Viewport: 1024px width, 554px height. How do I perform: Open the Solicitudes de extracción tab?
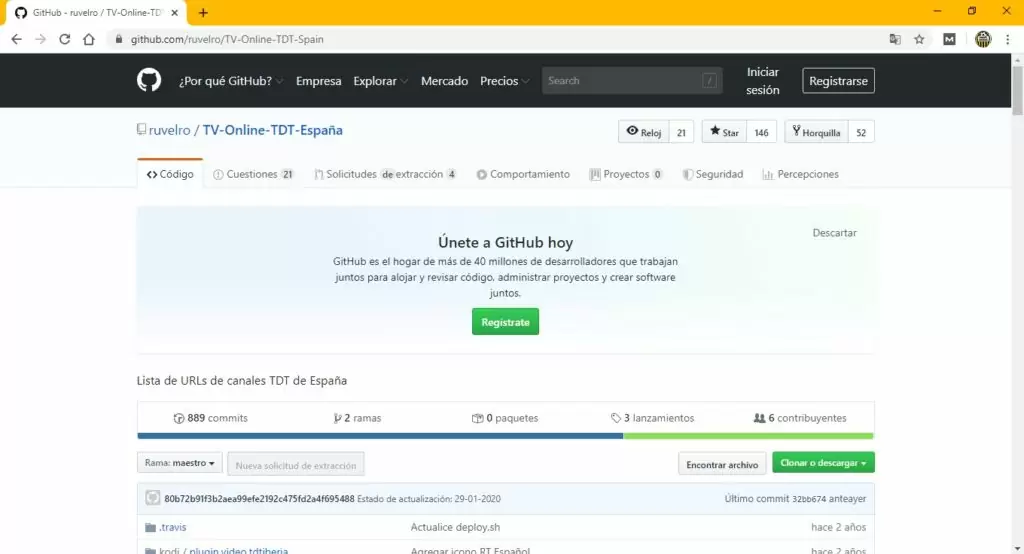[x=385, y=174]
